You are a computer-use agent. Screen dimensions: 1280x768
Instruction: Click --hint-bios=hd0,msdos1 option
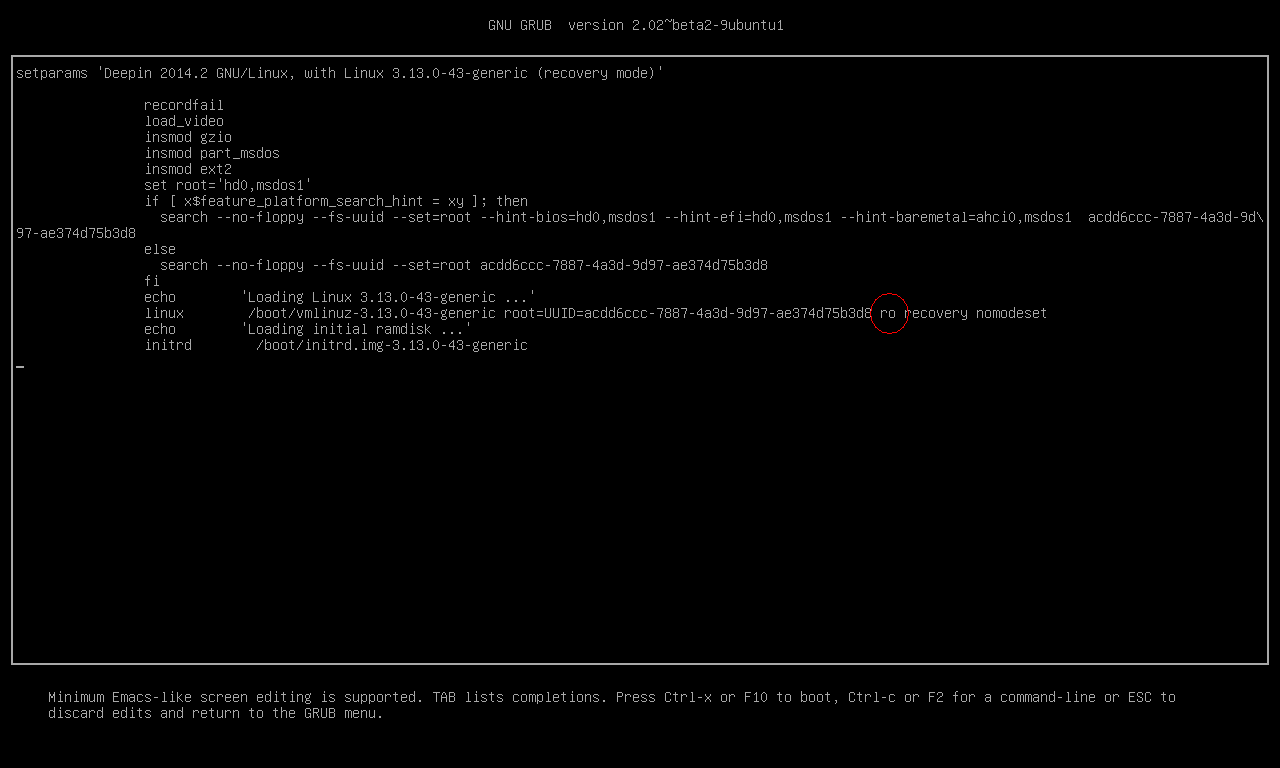coord(568,217)
